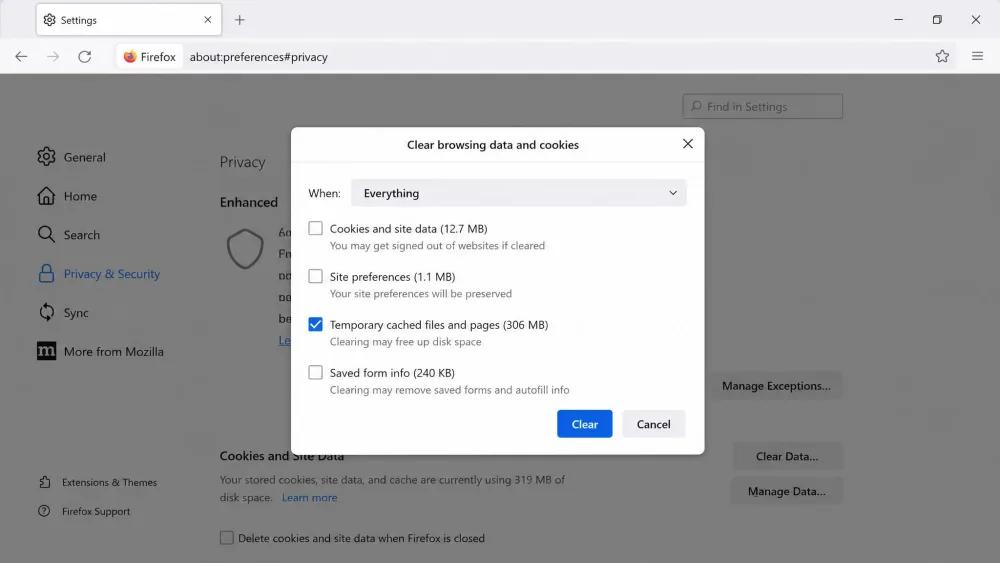Click the Privacy & Security lock icon
1000x563 pixels.
click(x=46, y=274)
